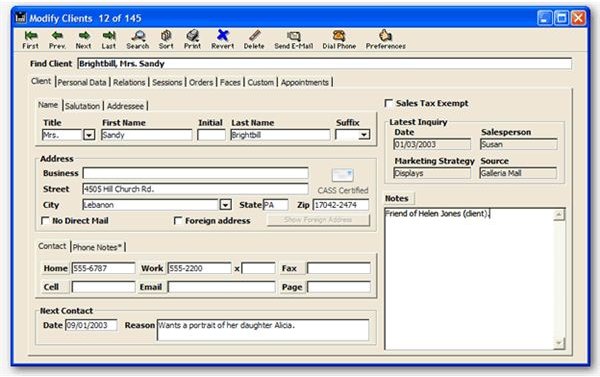
Task: Click the Fax label button
Action: click(292, 268)
